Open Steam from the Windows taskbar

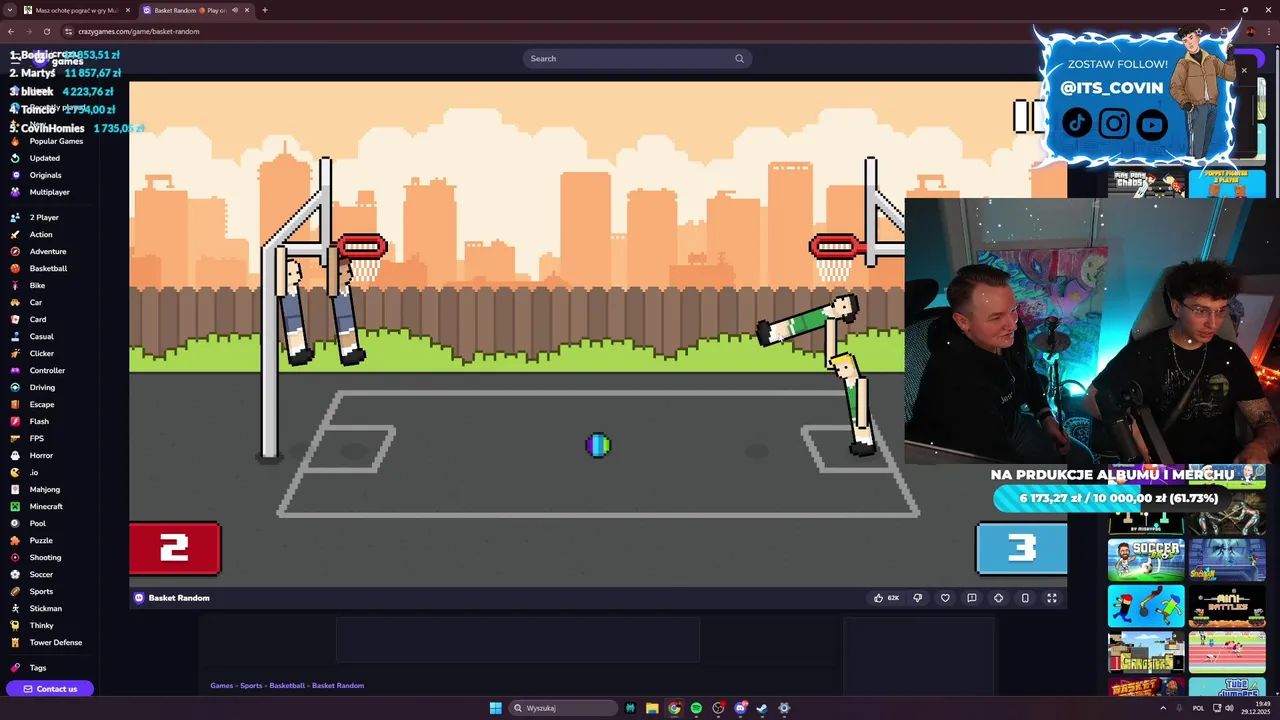(x=762, y=708)
